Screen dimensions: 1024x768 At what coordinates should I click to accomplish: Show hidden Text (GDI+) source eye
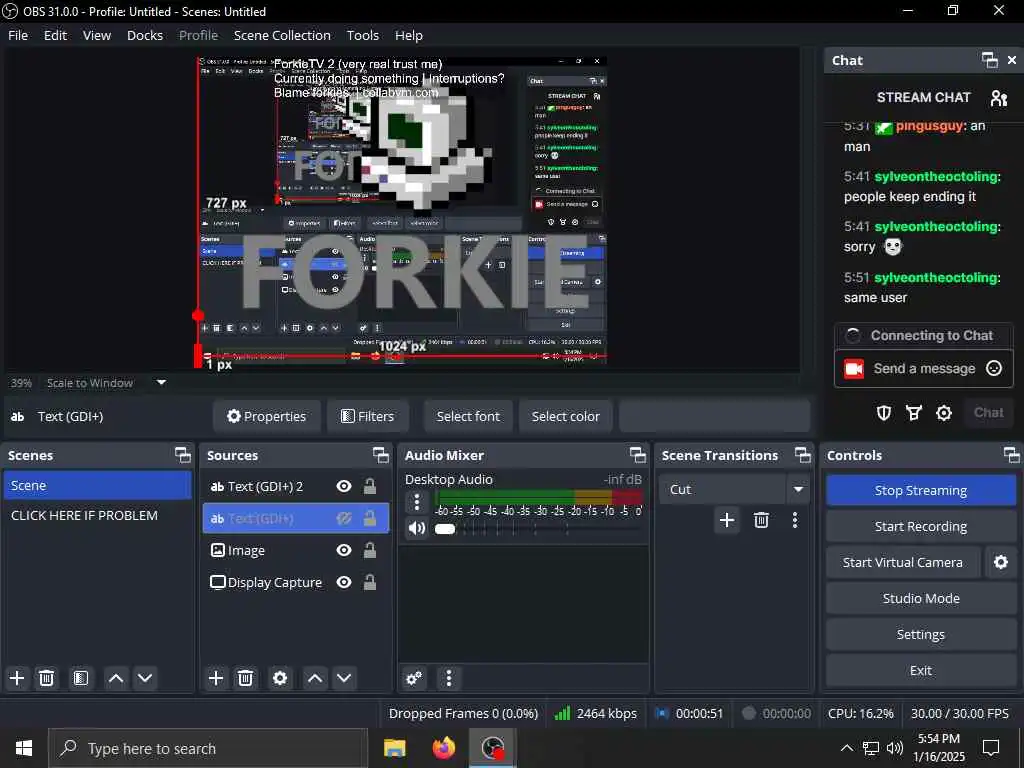point(344,519)
